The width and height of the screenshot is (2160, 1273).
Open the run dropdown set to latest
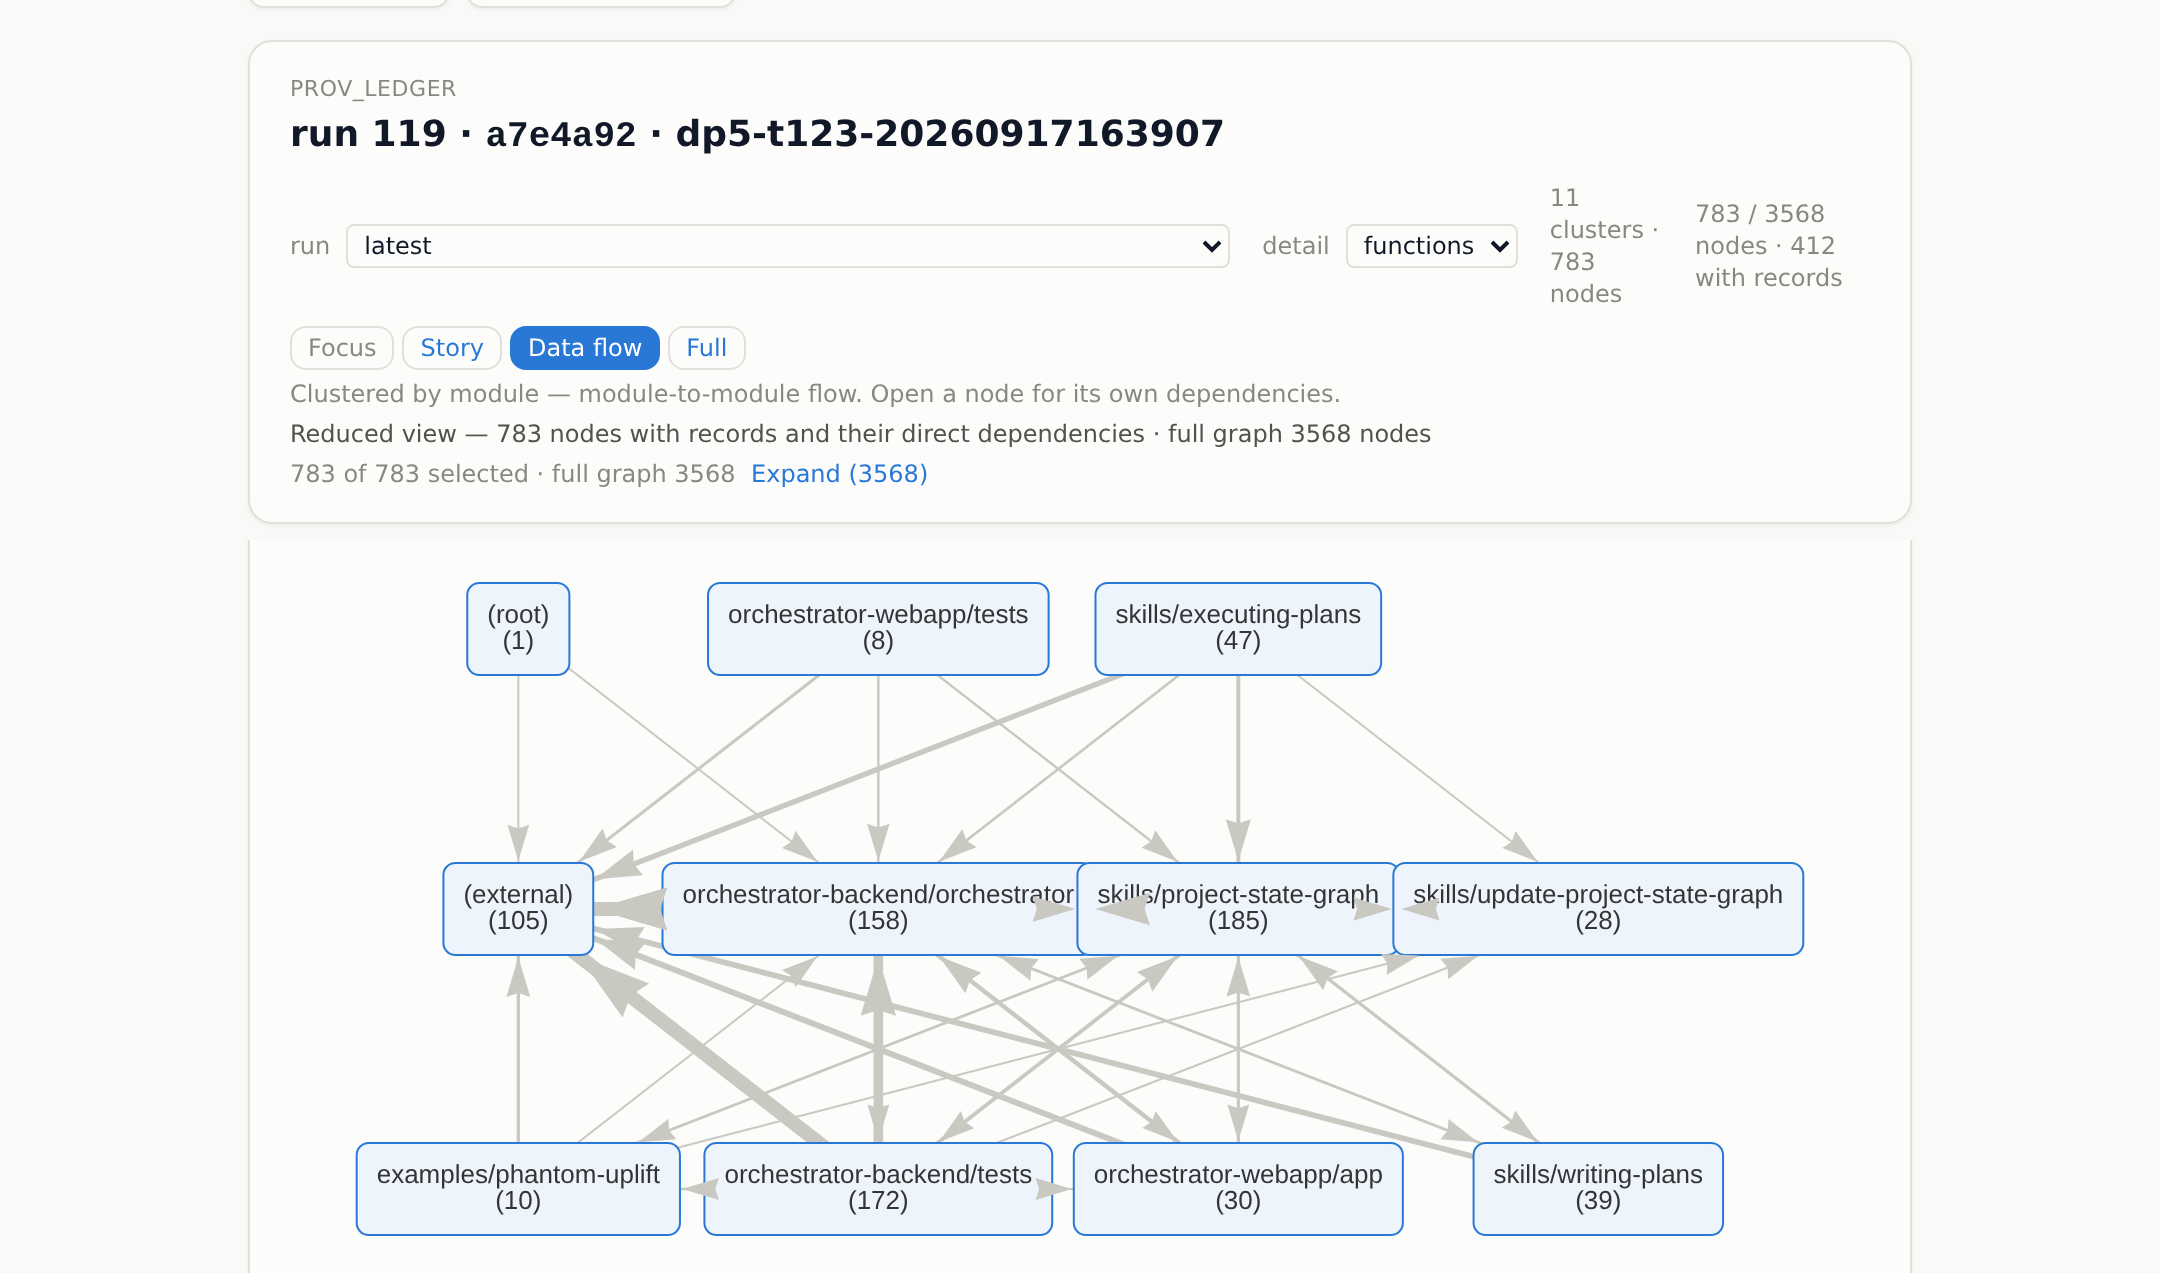787,246
